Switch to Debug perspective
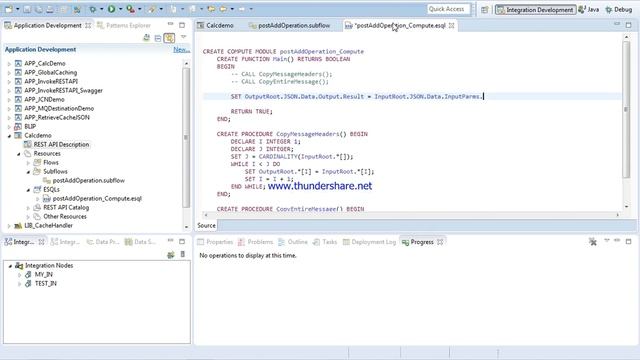This screenshot has height=360, width=640. click(x=619, y=9)
